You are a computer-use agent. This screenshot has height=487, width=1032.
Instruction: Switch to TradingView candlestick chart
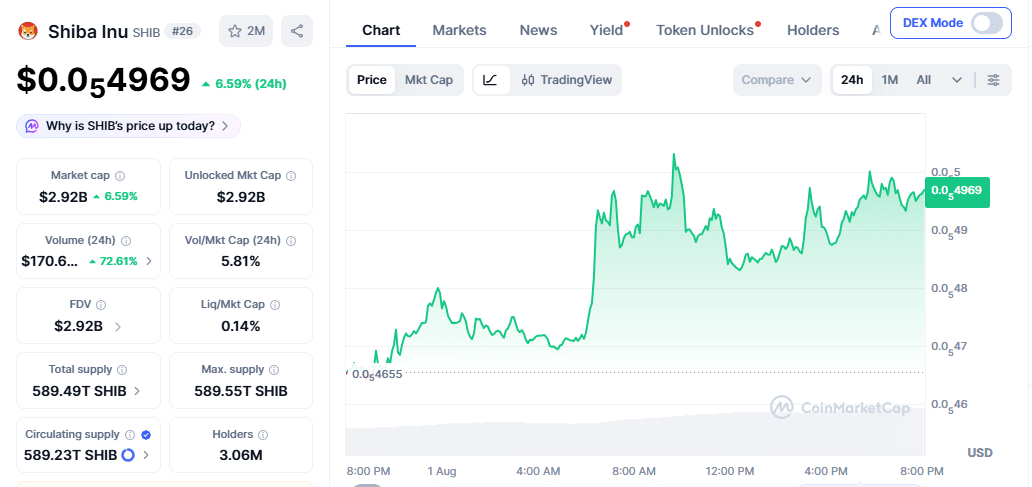coord(566,80)
